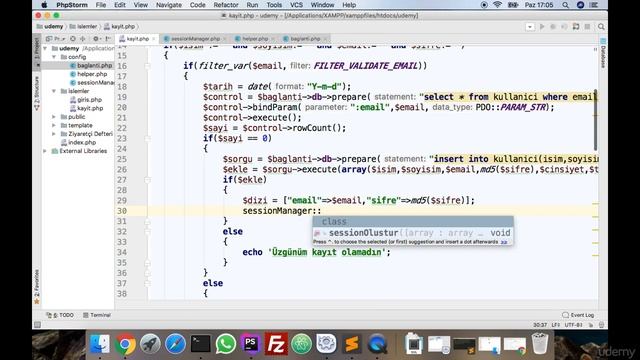Expand the template folder
The width and height of the screenshot is (640, 360).
coord(54,125)
